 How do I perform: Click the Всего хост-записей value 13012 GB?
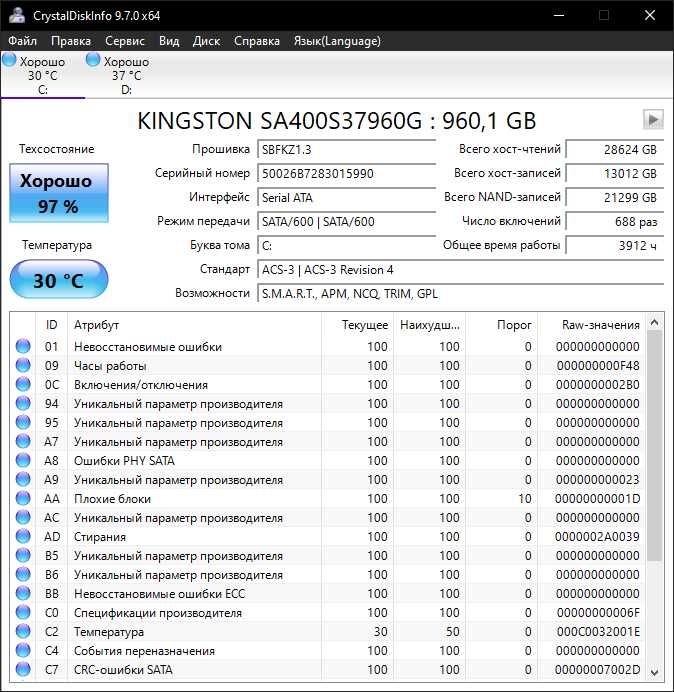(614, 173)
